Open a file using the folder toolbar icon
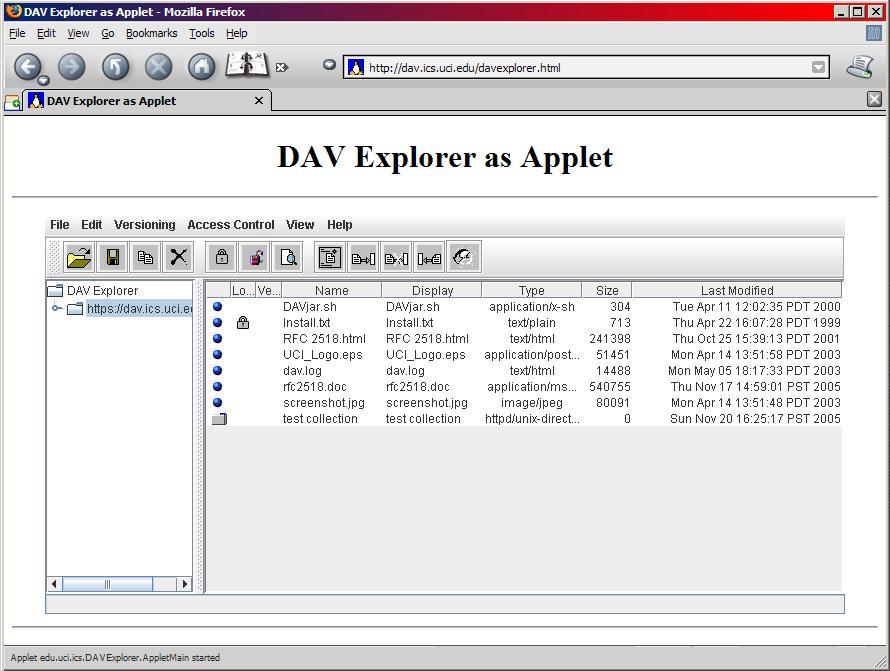The width and height of the screenshot is (890, 671). pos(77,257)
